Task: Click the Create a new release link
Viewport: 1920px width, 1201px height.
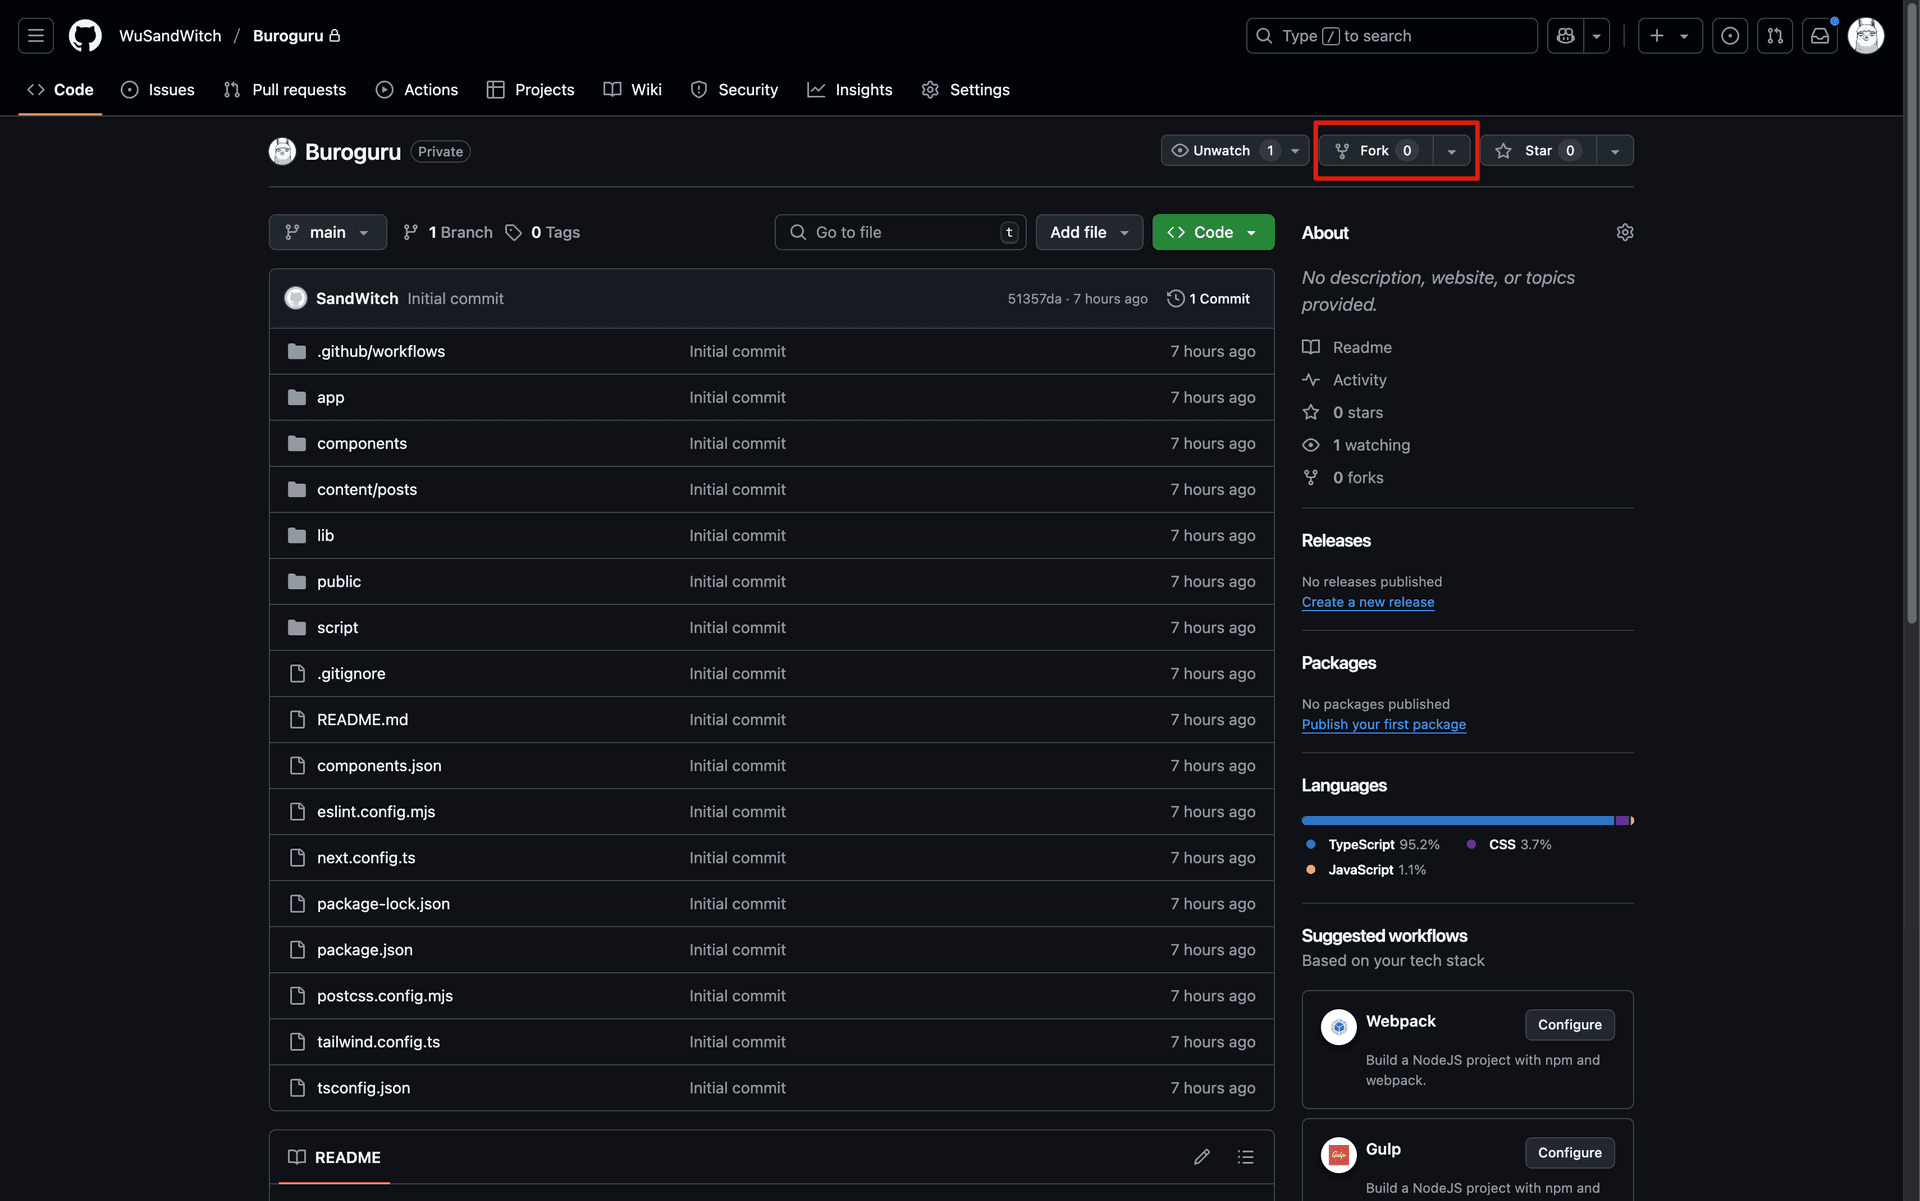Action: click(x=1367, y=602)
